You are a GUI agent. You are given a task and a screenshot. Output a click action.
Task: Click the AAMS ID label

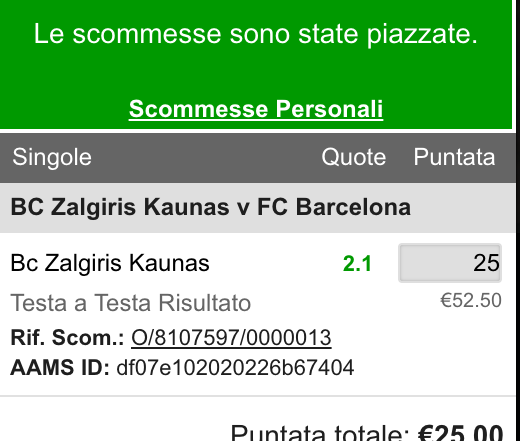point(60,368)
